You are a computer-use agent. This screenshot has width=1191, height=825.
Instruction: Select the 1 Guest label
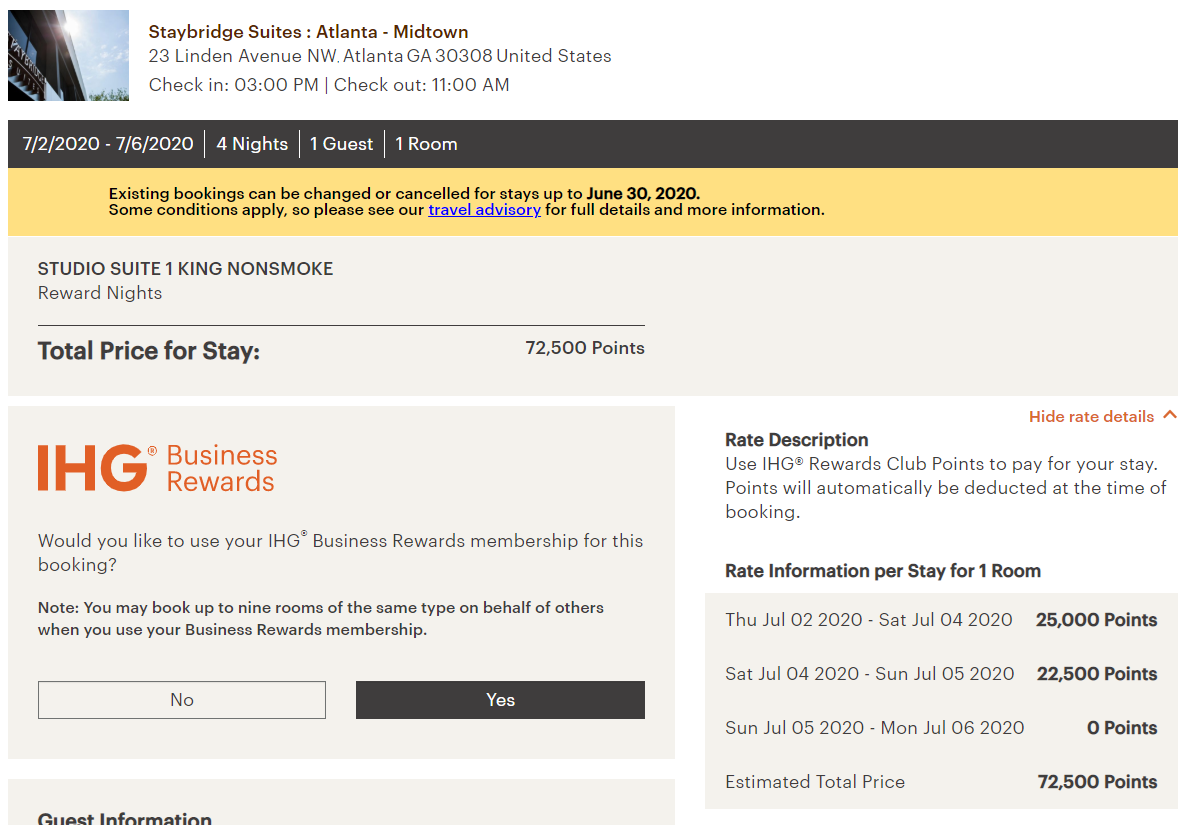pyautogui.click(x=341, y=144)
